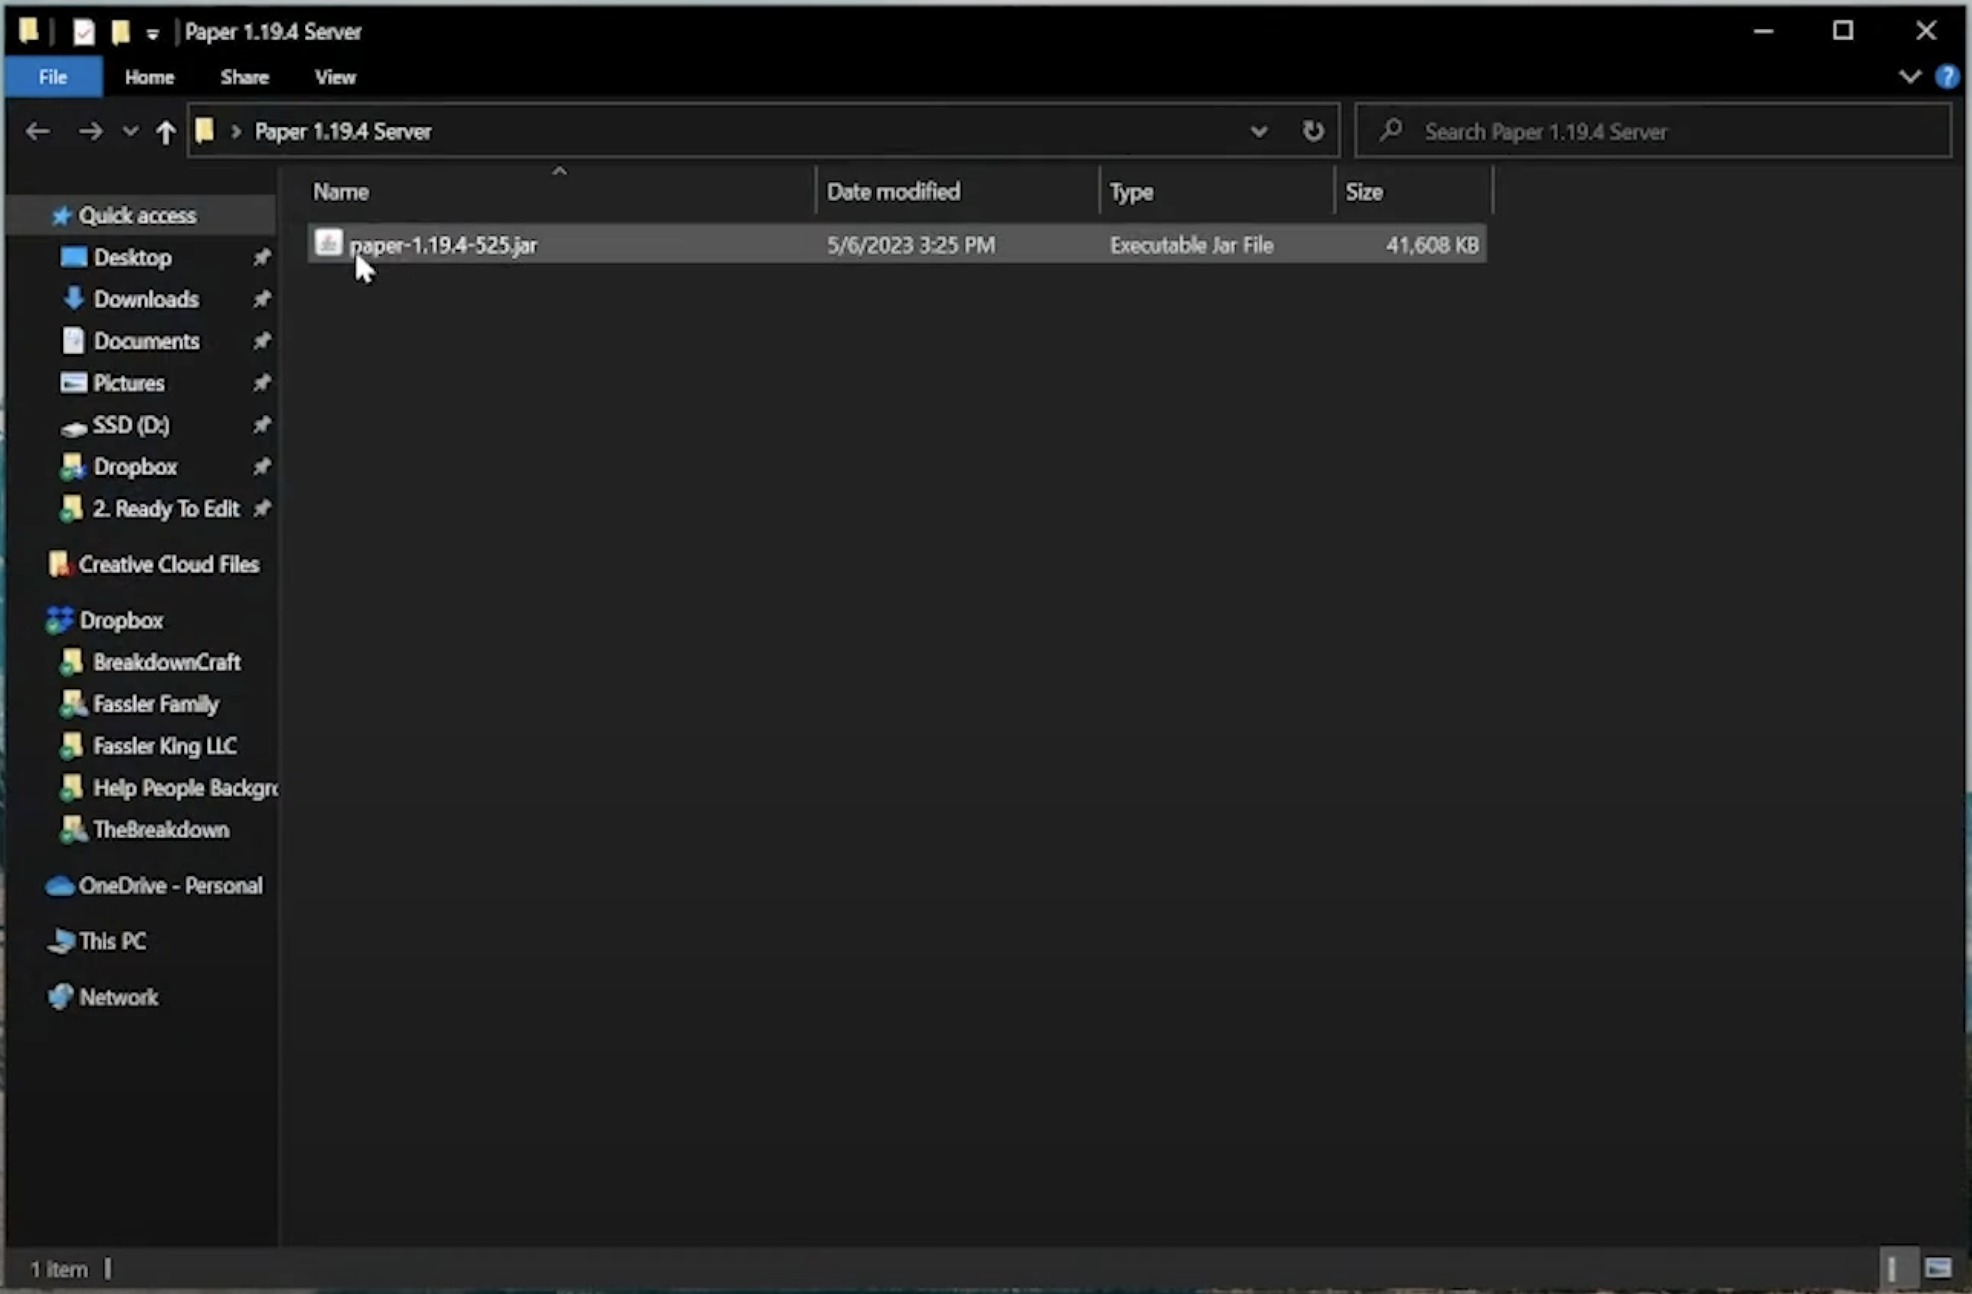The height and width of the screenshot is (1294, 1972).
Task: Refresh the Paper 1.19.4 Server folder
Action: tap(1313, 131)
